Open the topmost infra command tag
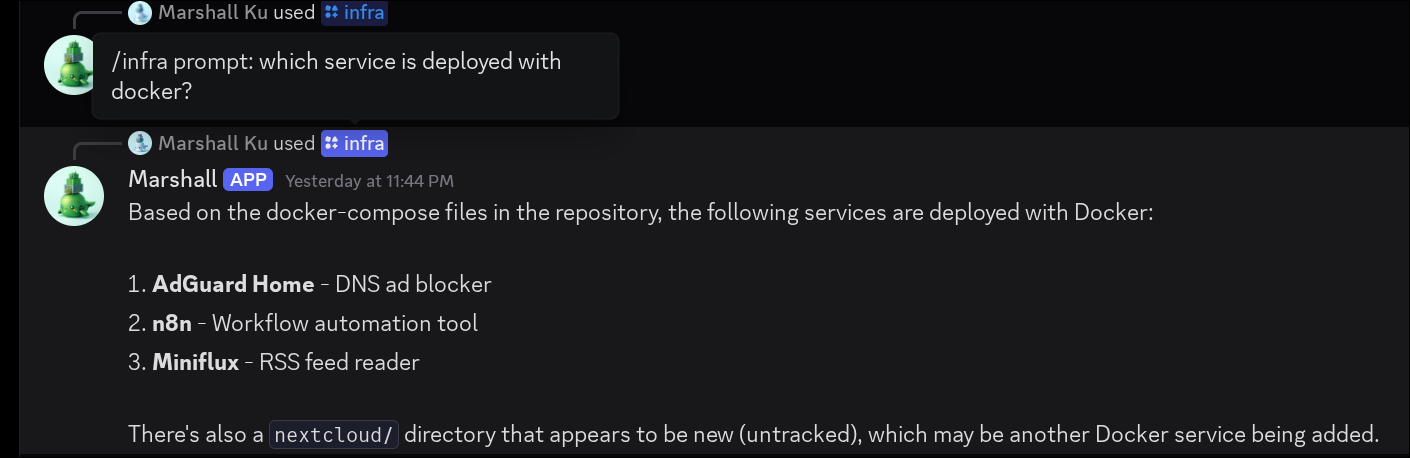The height and width of the screenshot is (458, 1410). 354,13
